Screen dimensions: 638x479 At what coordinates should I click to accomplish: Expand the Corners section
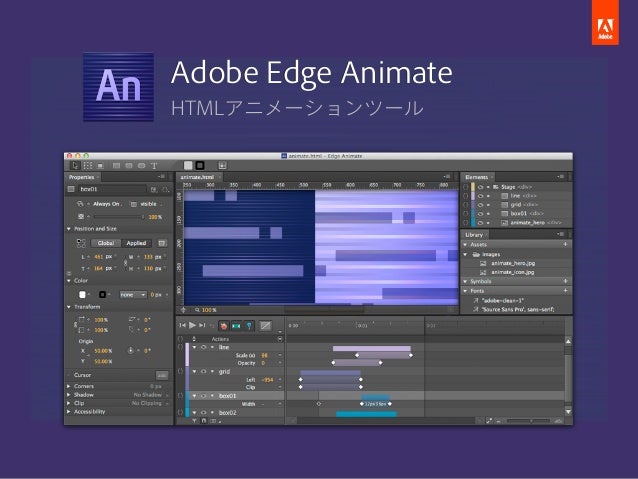[x=69, y=386]
